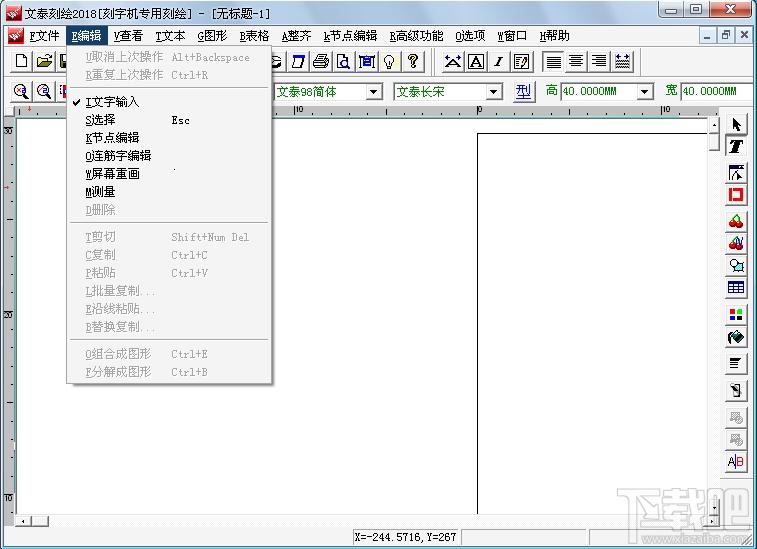
Task: Open the 查看 menu
Action: (128, 36)
